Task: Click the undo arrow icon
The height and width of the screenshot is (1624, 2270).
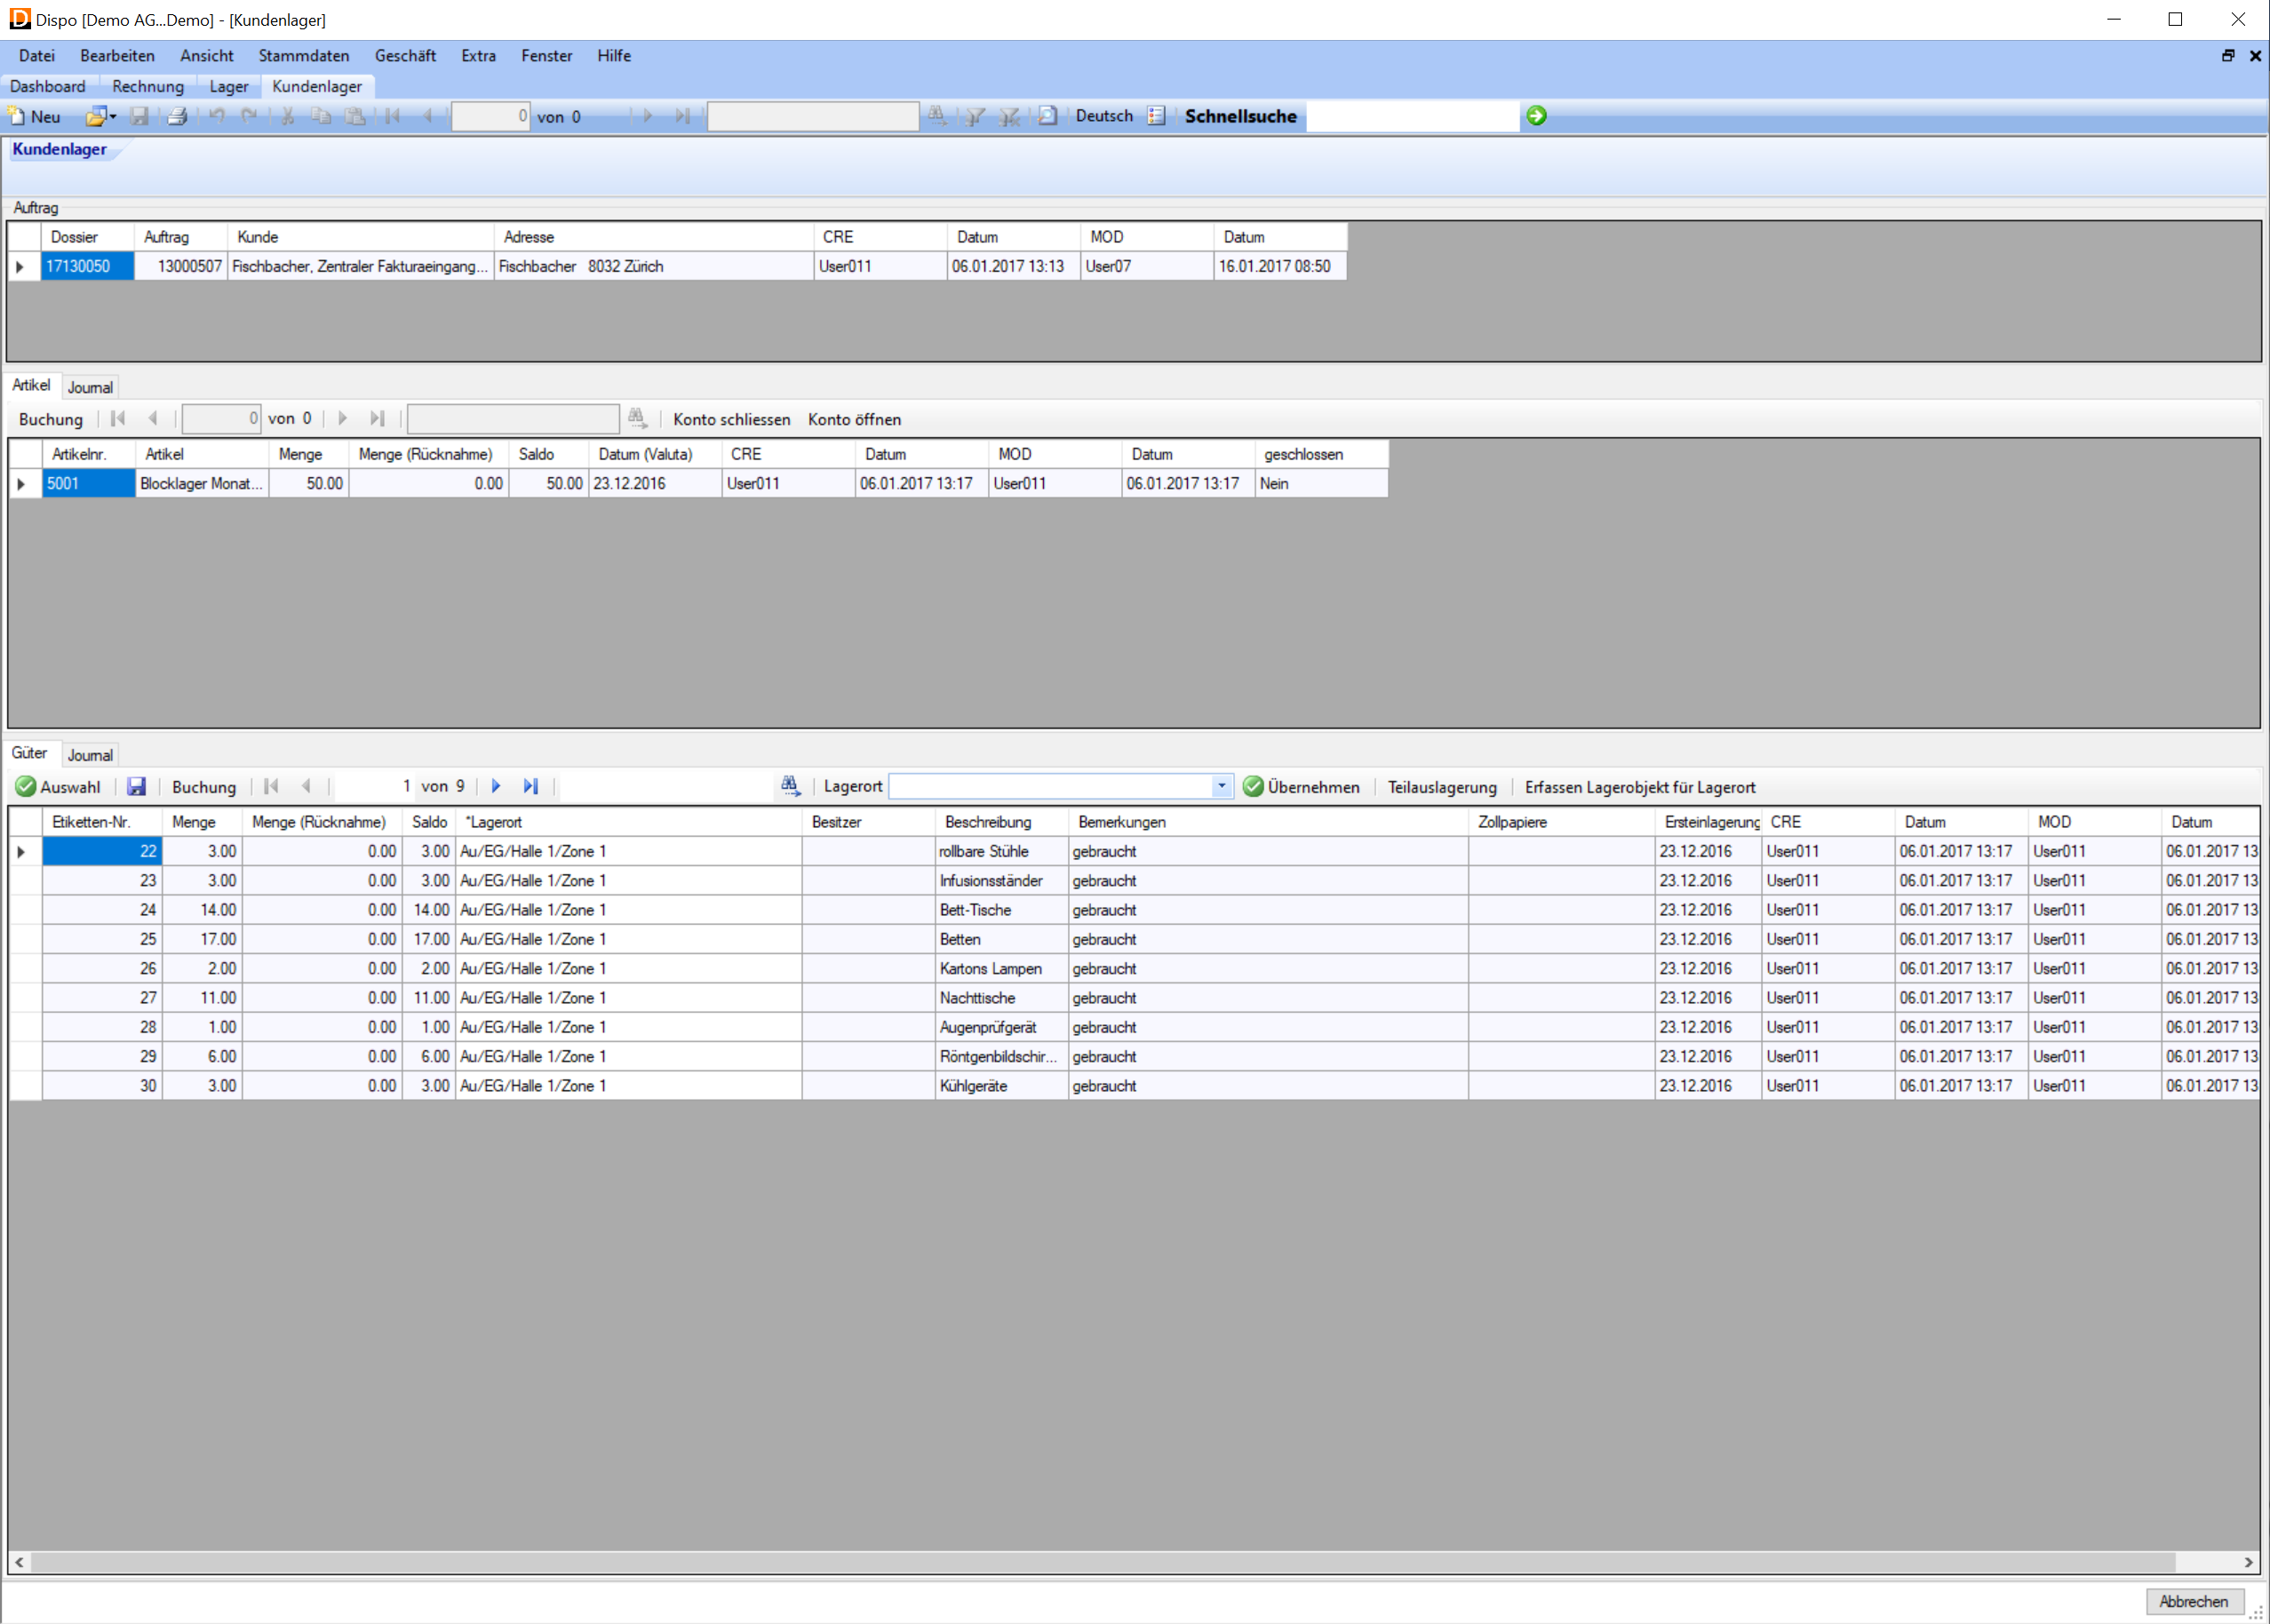Action: (x=217, y=116)
